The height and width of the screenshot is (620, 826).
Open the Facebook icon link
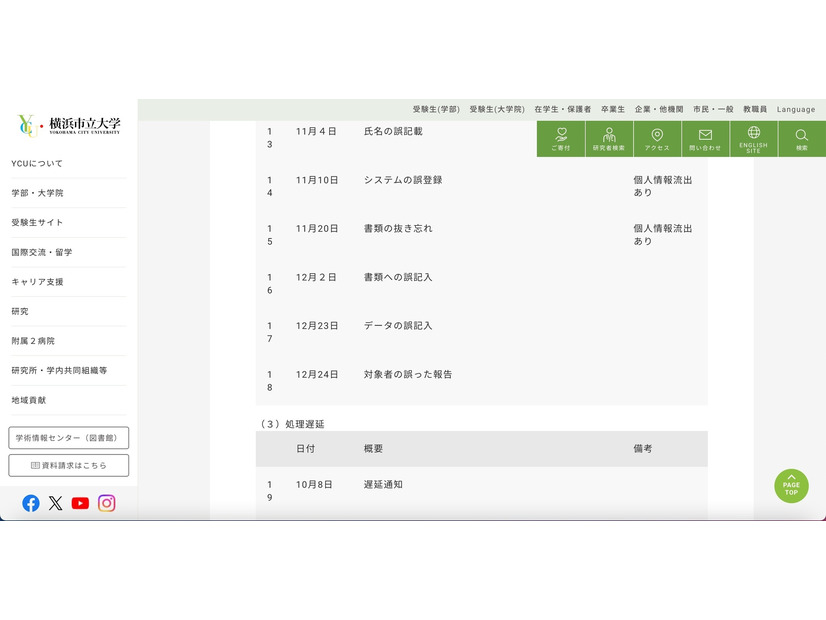click(31, 503)
